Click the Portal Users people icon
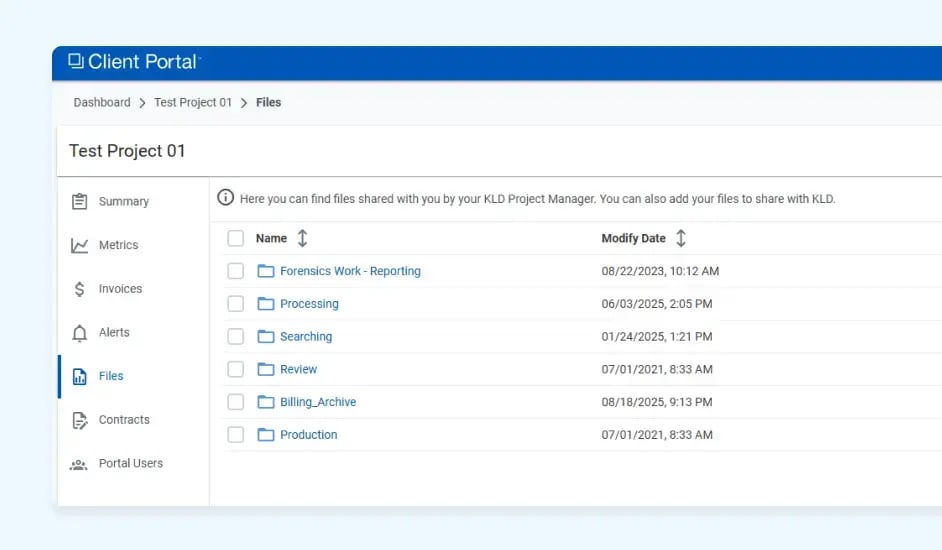This screenshot has height=550, width=942. [x=80, y=464]
